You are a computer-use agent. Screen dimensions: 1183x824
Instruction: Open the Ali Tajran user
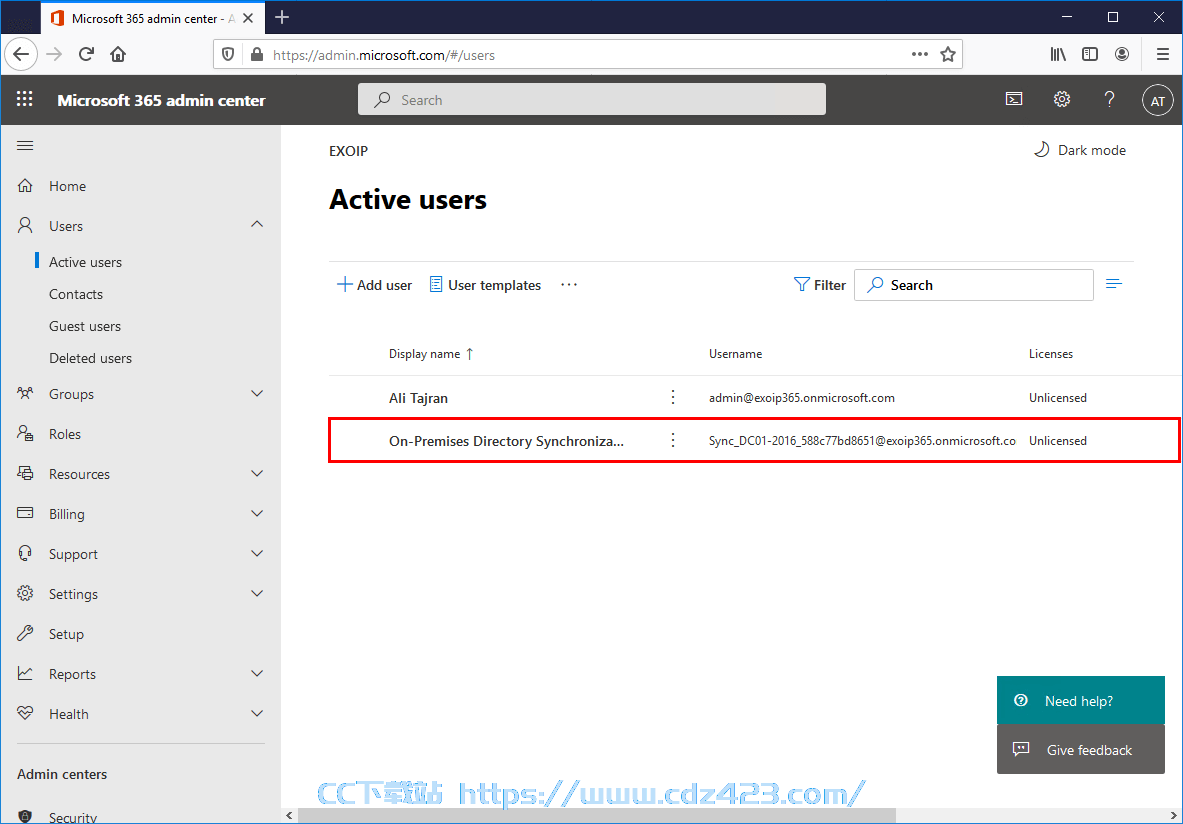(x=418, y=398)
